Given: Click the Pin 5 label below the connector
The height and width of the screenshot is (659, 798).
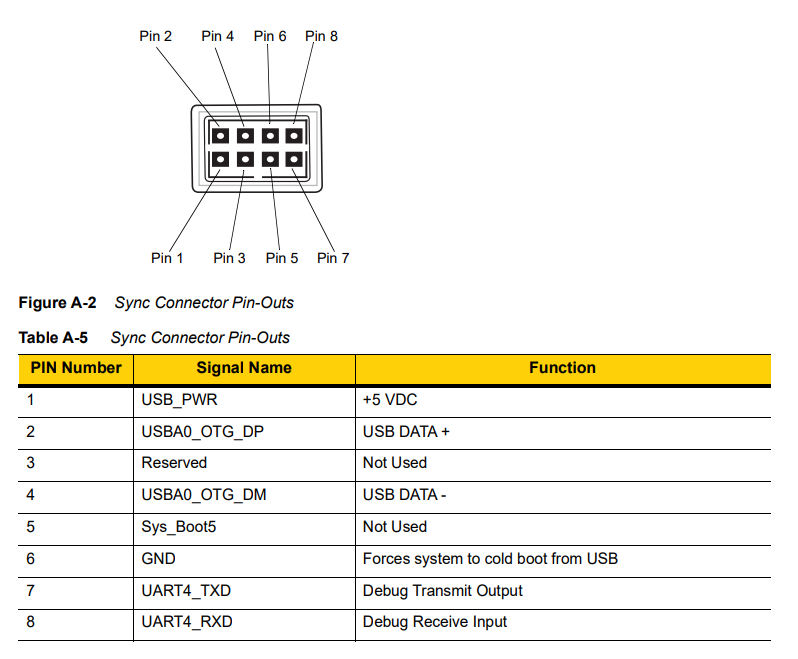Looking at the screenshot, I should pos(282,258).
